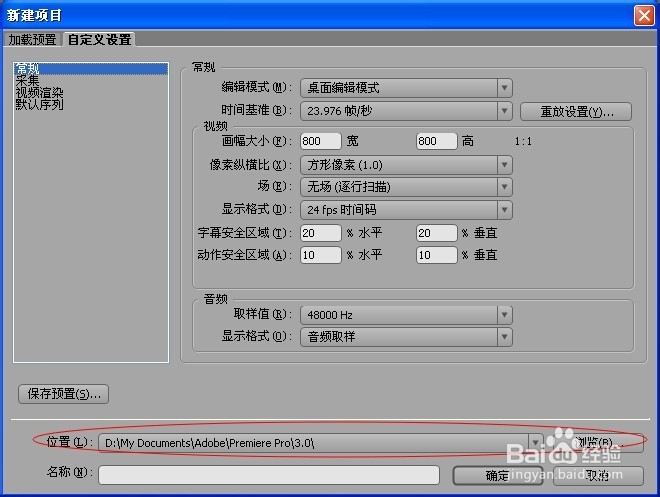Select the 自定义设置 tab
The height and width of the screenshot is (497, 660).
[x=99, y=40]
